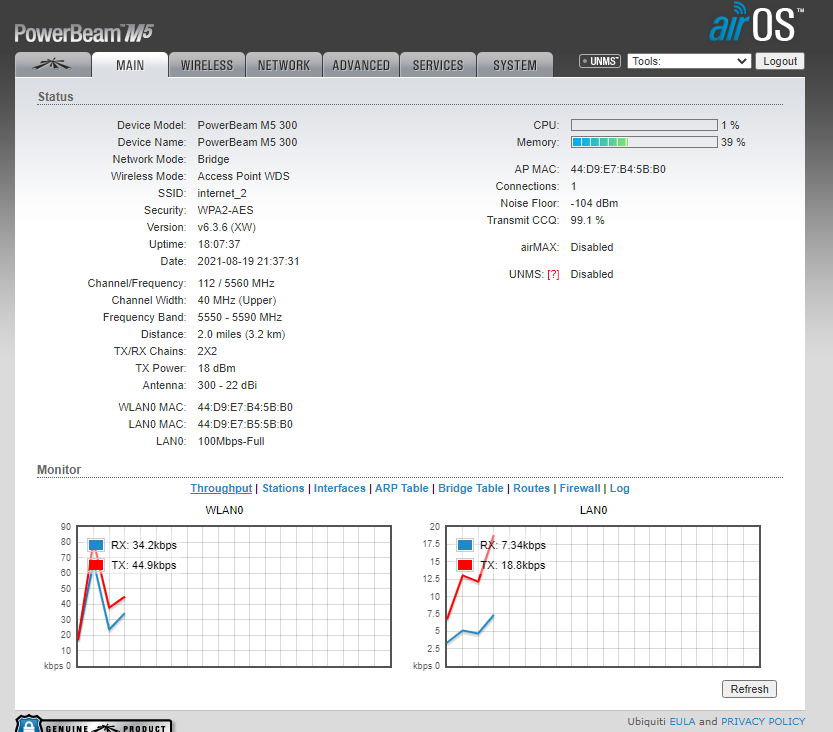This screenshot has width=833, height=732.
Task: Click the WLAN0 TX: 44.9kbps readout
Action: coord(143,565)
